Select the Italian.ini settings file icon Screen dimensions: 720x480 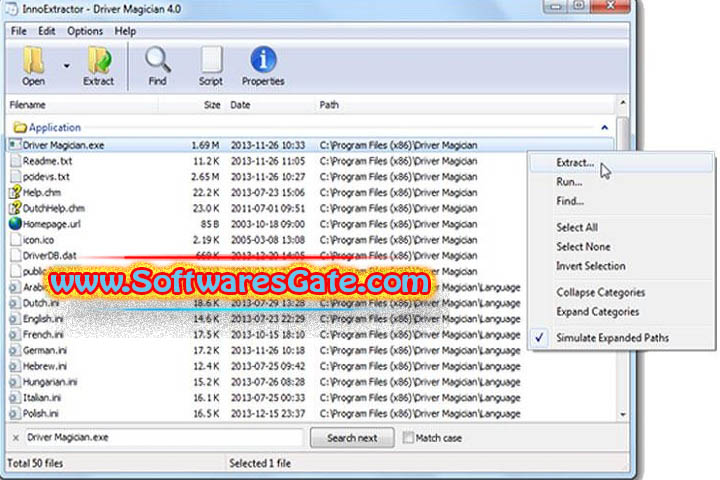coord(16,398)
